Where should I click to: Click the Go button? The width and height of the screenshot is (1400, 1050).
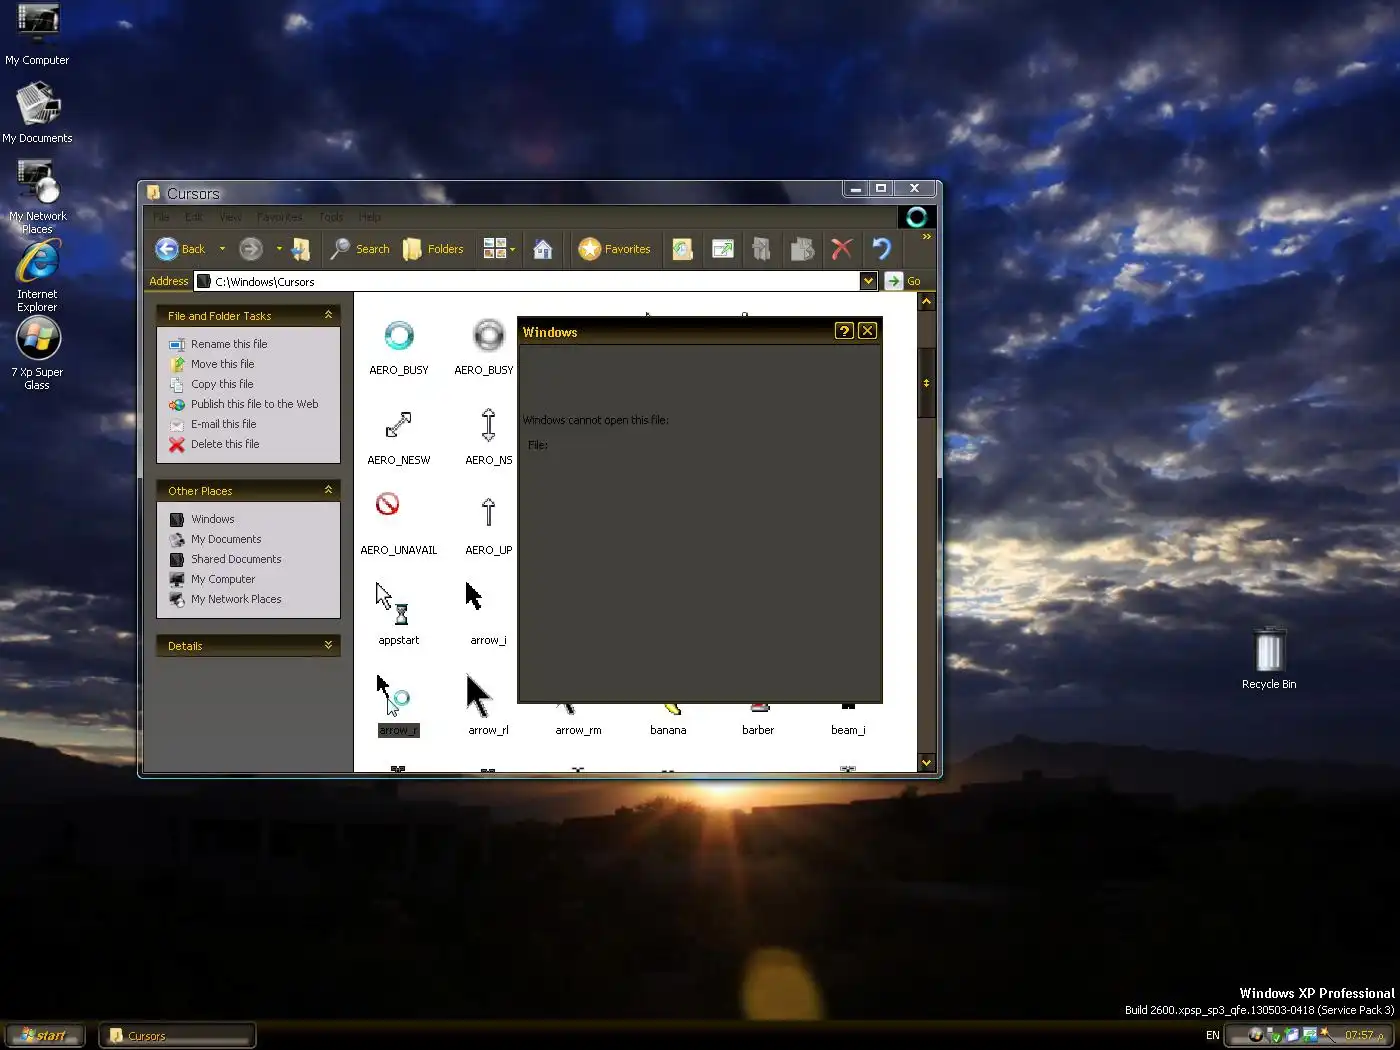point(903,282)
